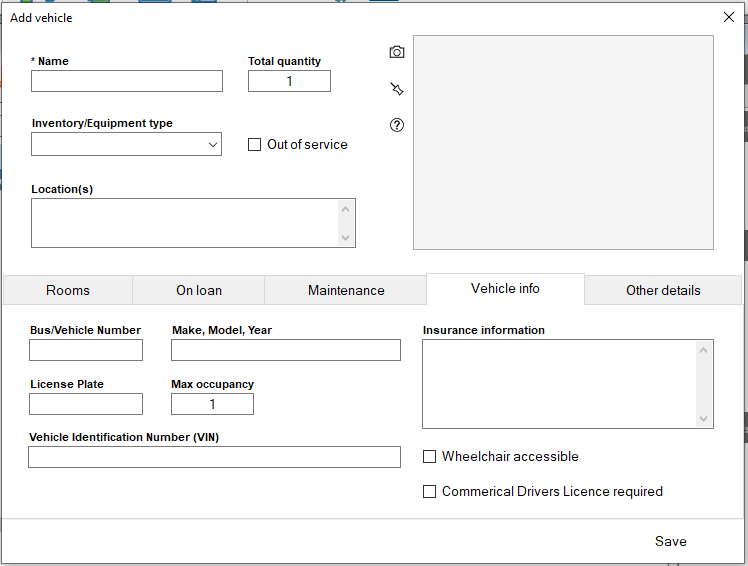Viewport: 748px width, 566px height.
Task: Open help via the question mark icon
Action: tap(397, 125)
